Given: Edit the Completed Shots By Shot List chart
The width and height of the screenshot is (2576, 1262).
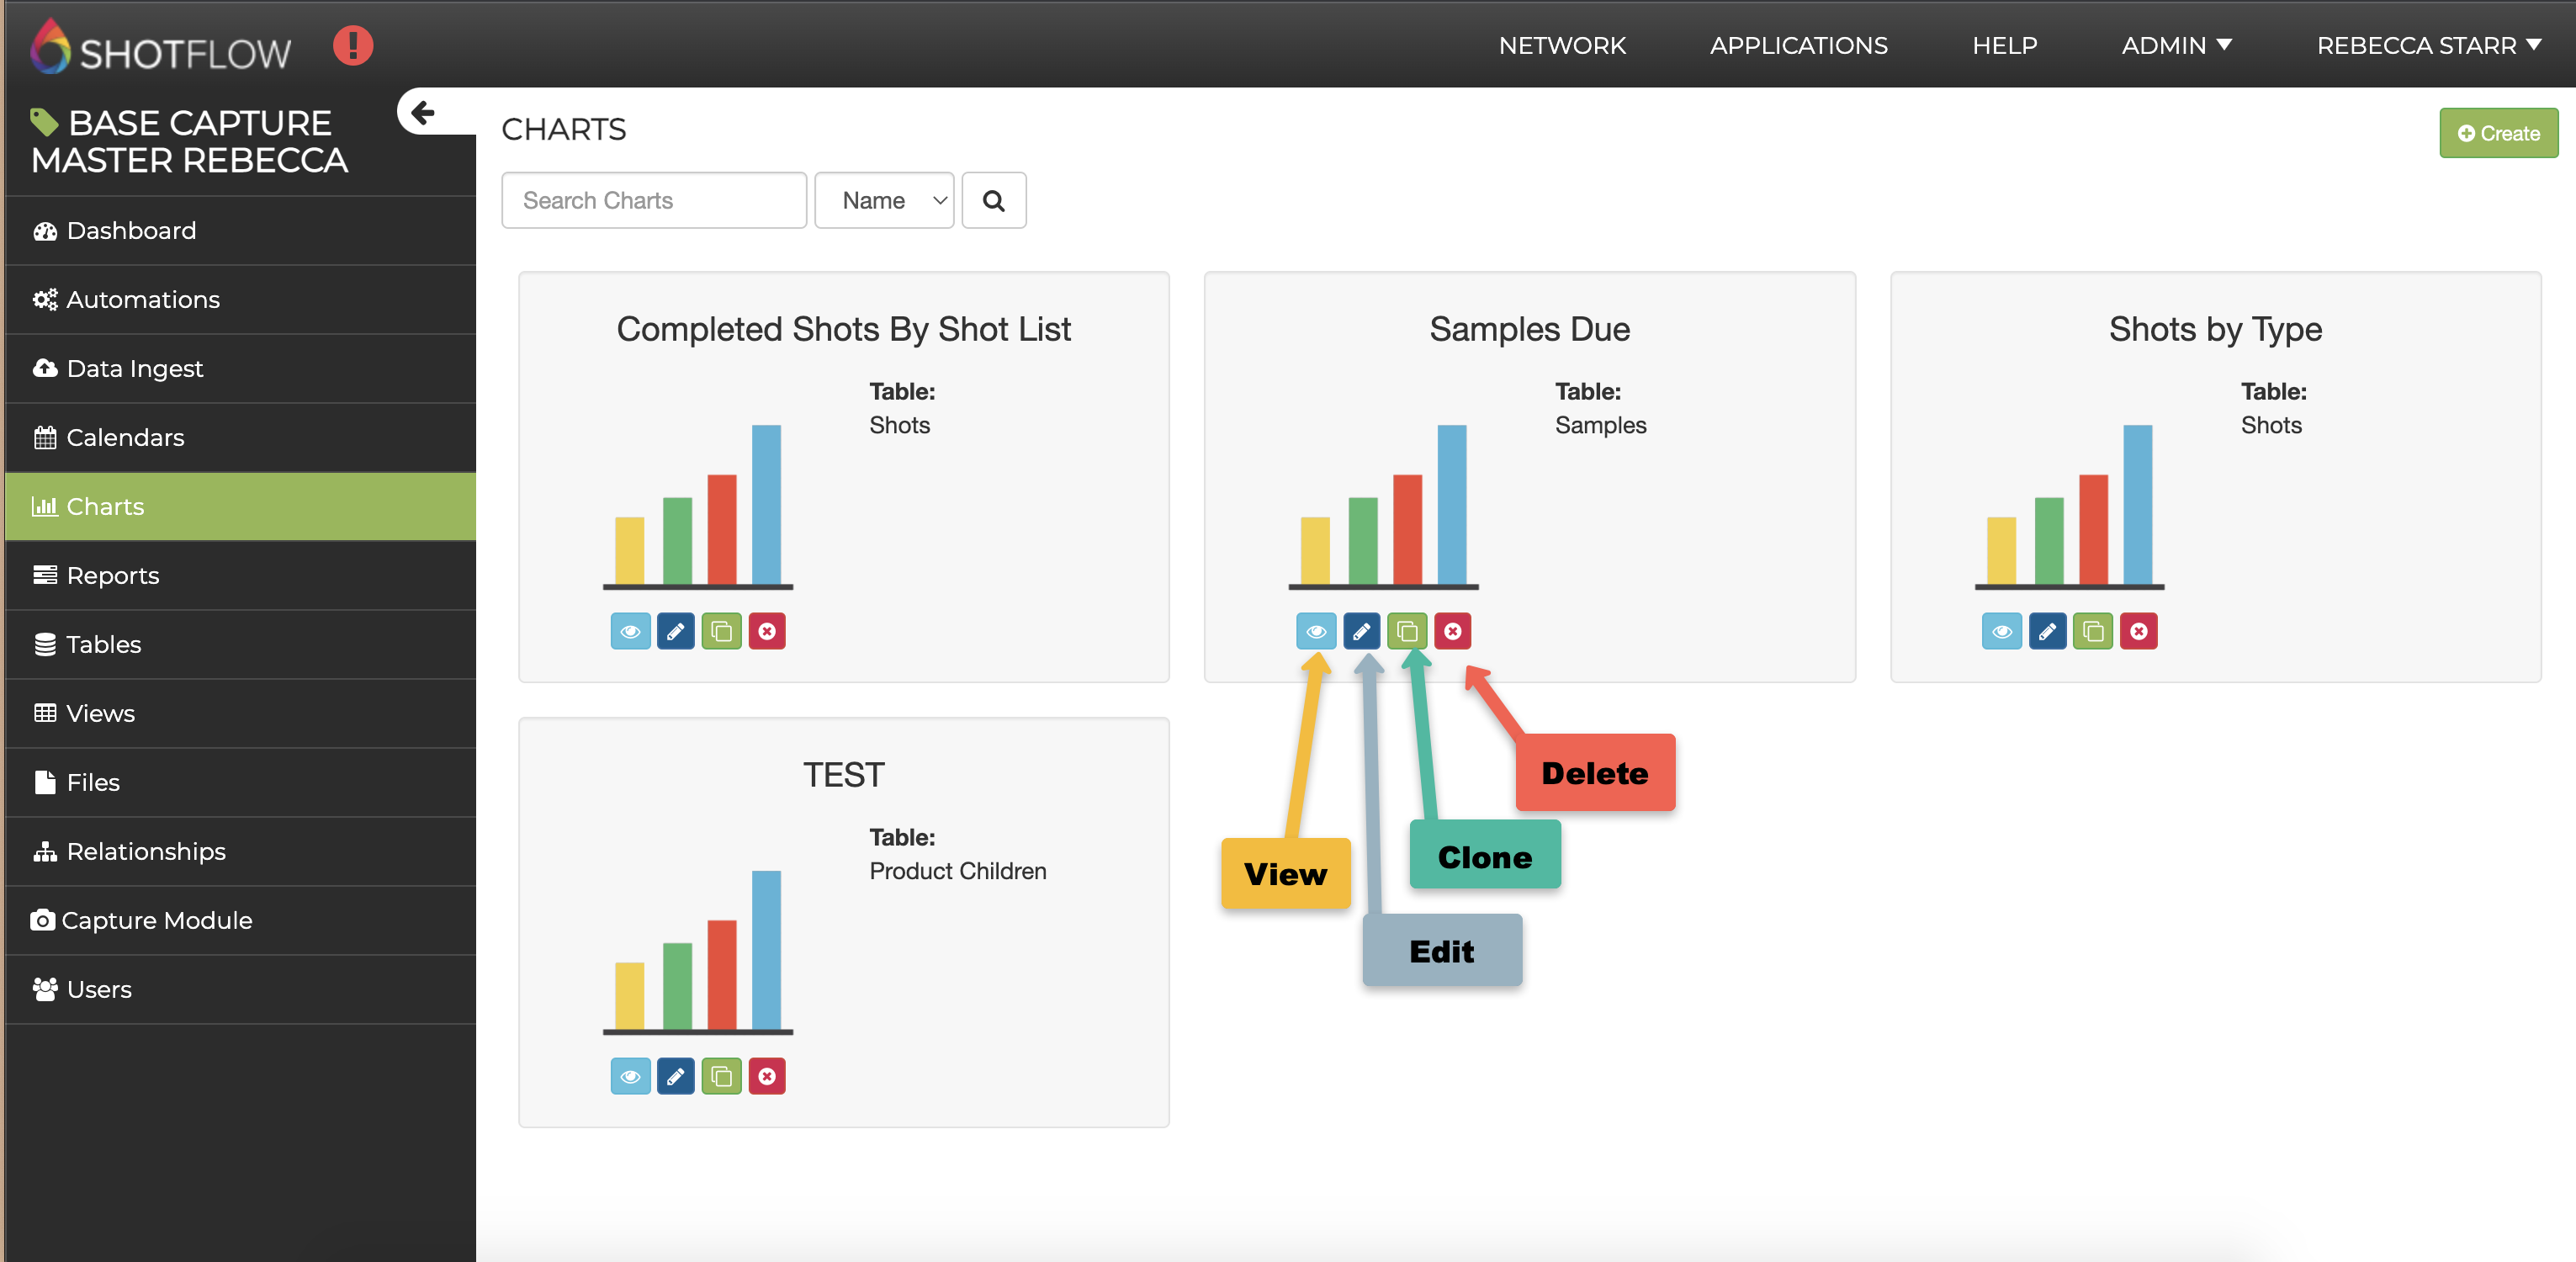Looking at the screenshot, I should [x=676, y=631].
